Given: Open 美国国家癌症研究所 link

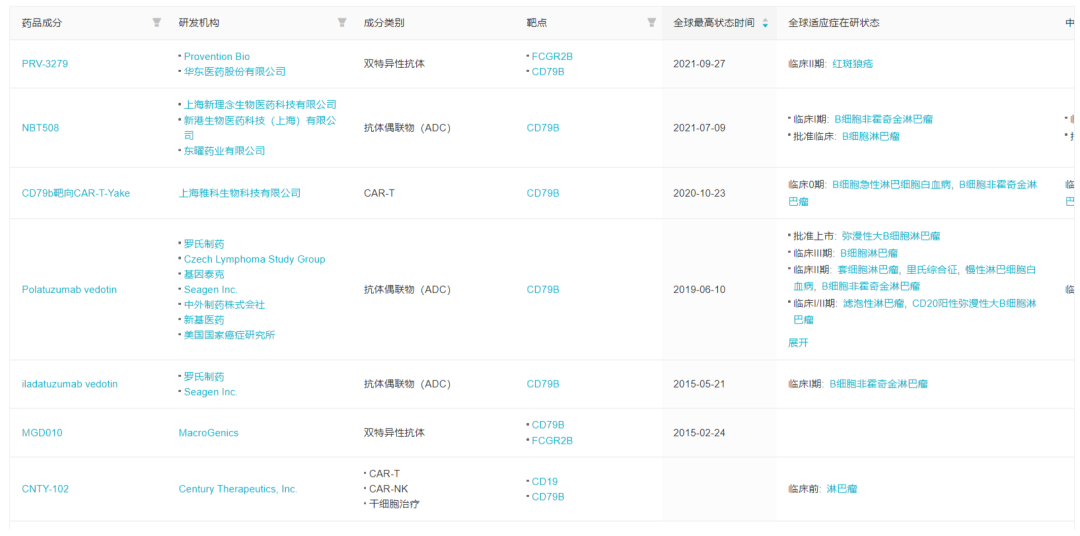Looking at the screenshot, I should click(229, 335).
